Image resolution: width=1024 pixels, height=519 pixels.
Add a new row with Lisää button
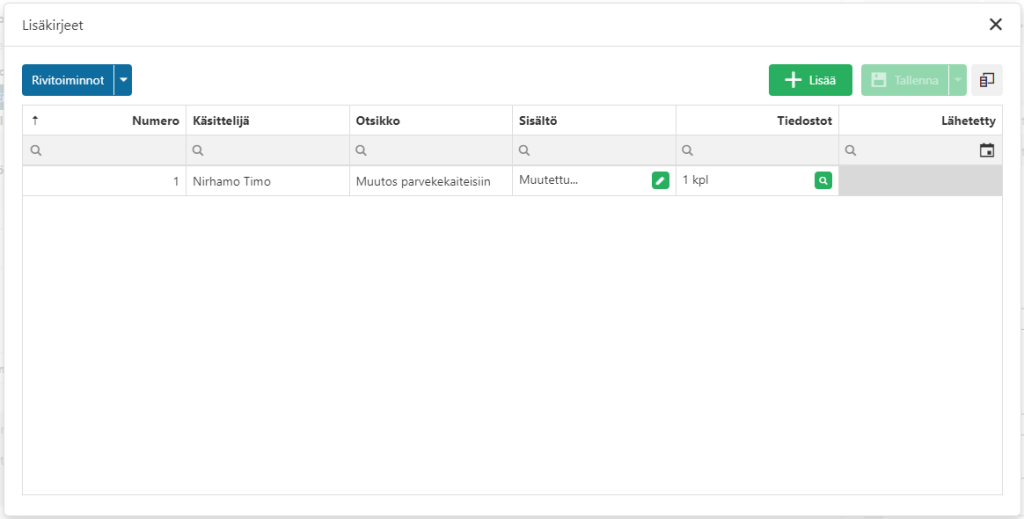pyautogui.click(x=810, y=80)
